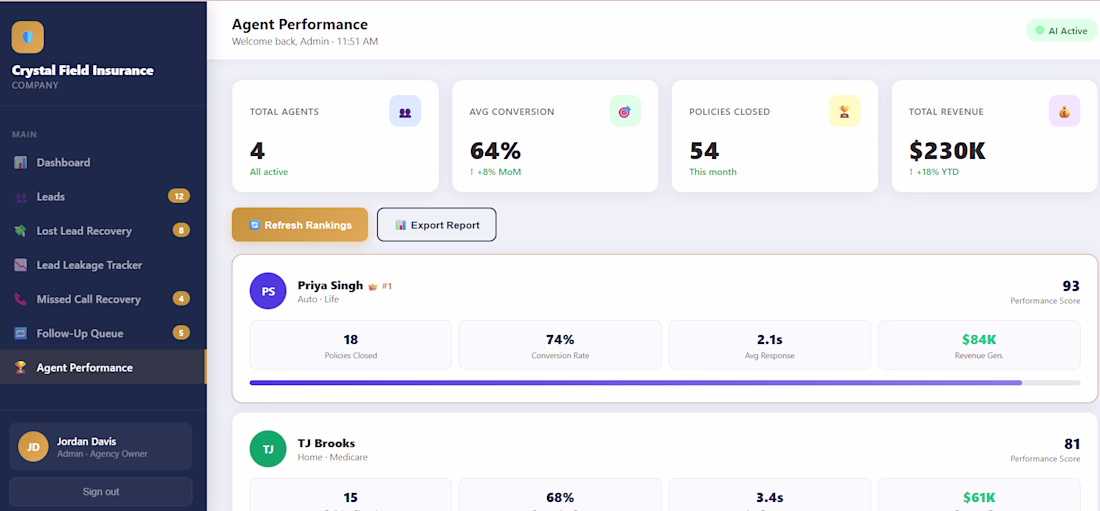Viewport: 1100px width, 511px height.
Task: Click the Crystal Field Insurance shield logo
Action: (x=28, y=37)
